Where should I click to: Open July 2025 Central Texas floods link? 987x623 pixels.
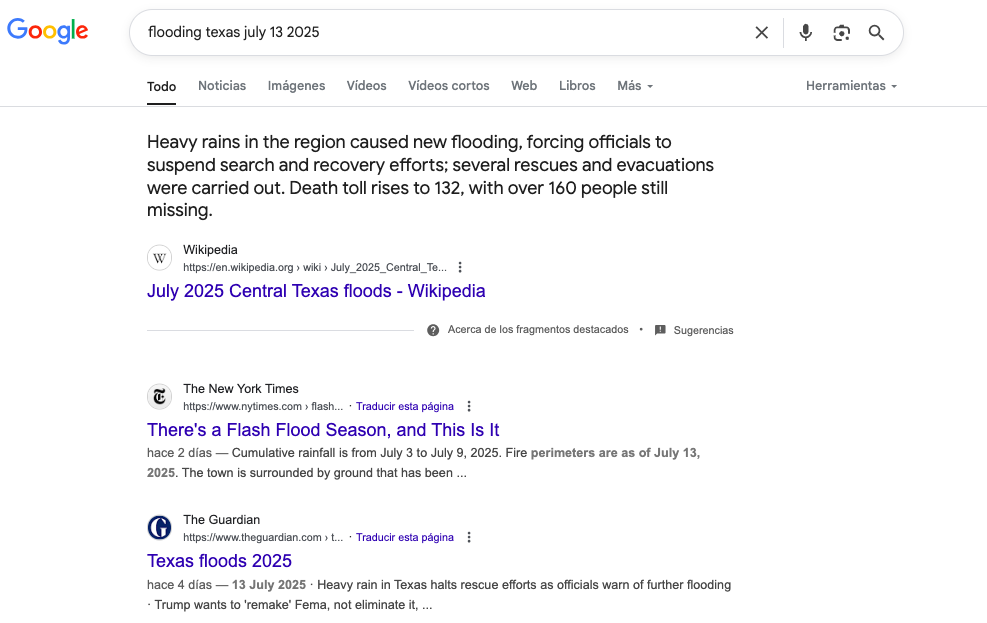coord(316,291)
